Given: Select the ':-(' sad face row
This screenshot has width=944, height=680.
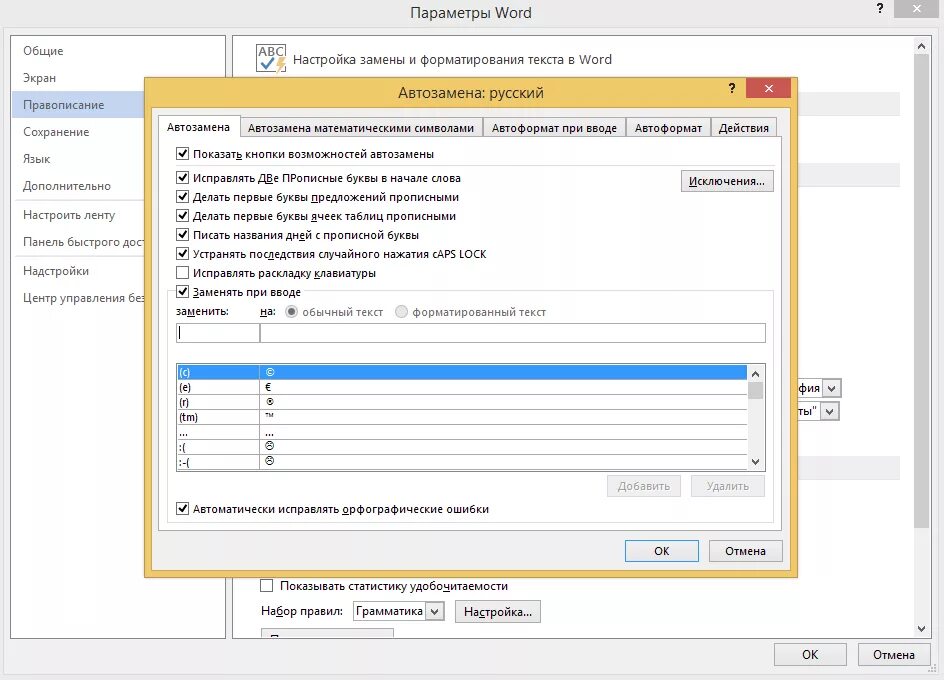Looking at the screenshot, I should point(462,462).
